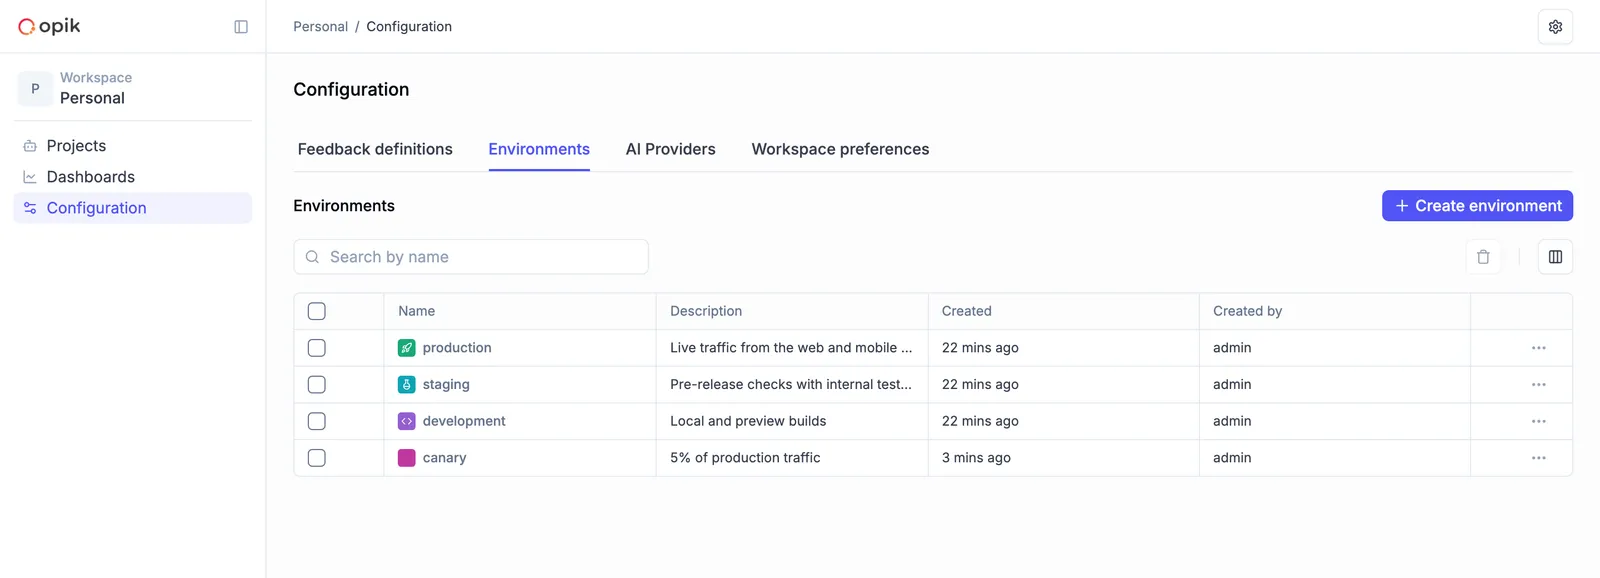This screenshot has height=578, width=1600.
Task: Collapse the sidebar panel icon
Action: click(x=241, y=27)
